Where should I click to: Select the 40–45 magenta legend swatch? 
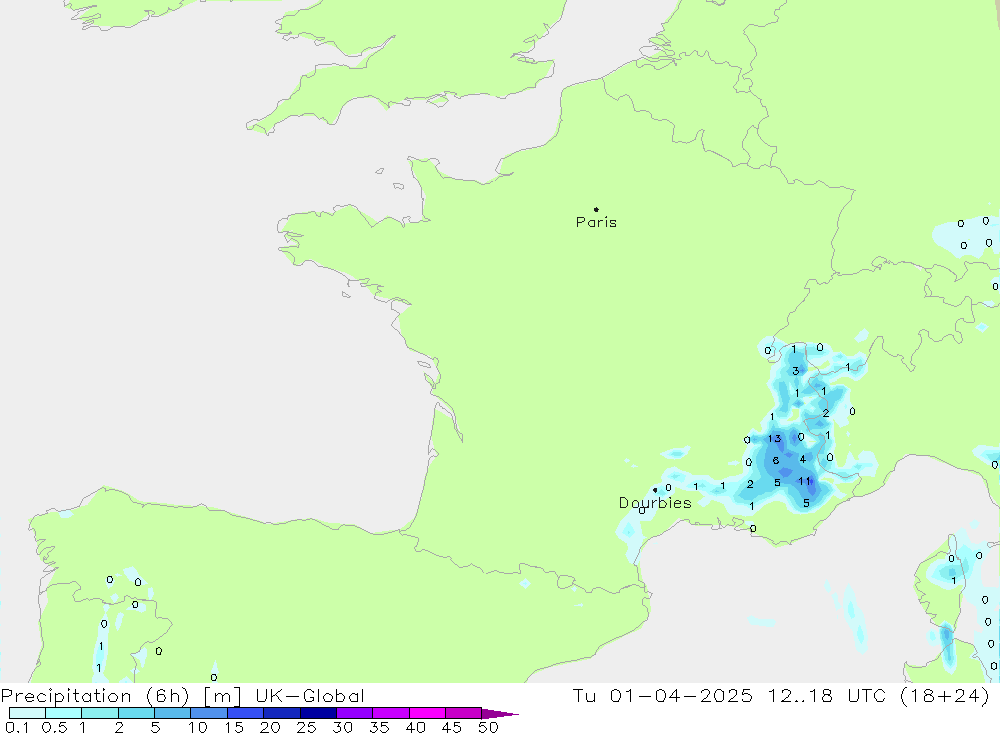[427, 713]
